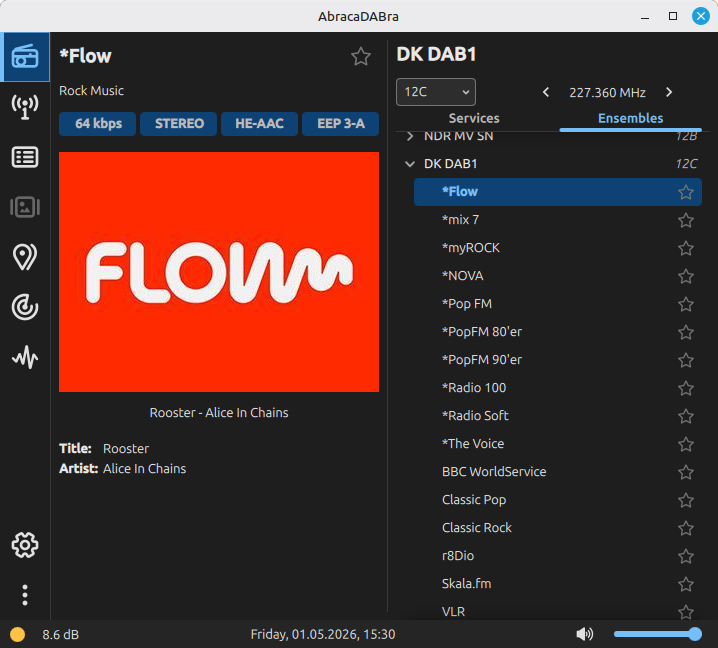718x648 pixels.
Task: Click Rooster - Alice In Chains label
Action: (x=219, y=413)
